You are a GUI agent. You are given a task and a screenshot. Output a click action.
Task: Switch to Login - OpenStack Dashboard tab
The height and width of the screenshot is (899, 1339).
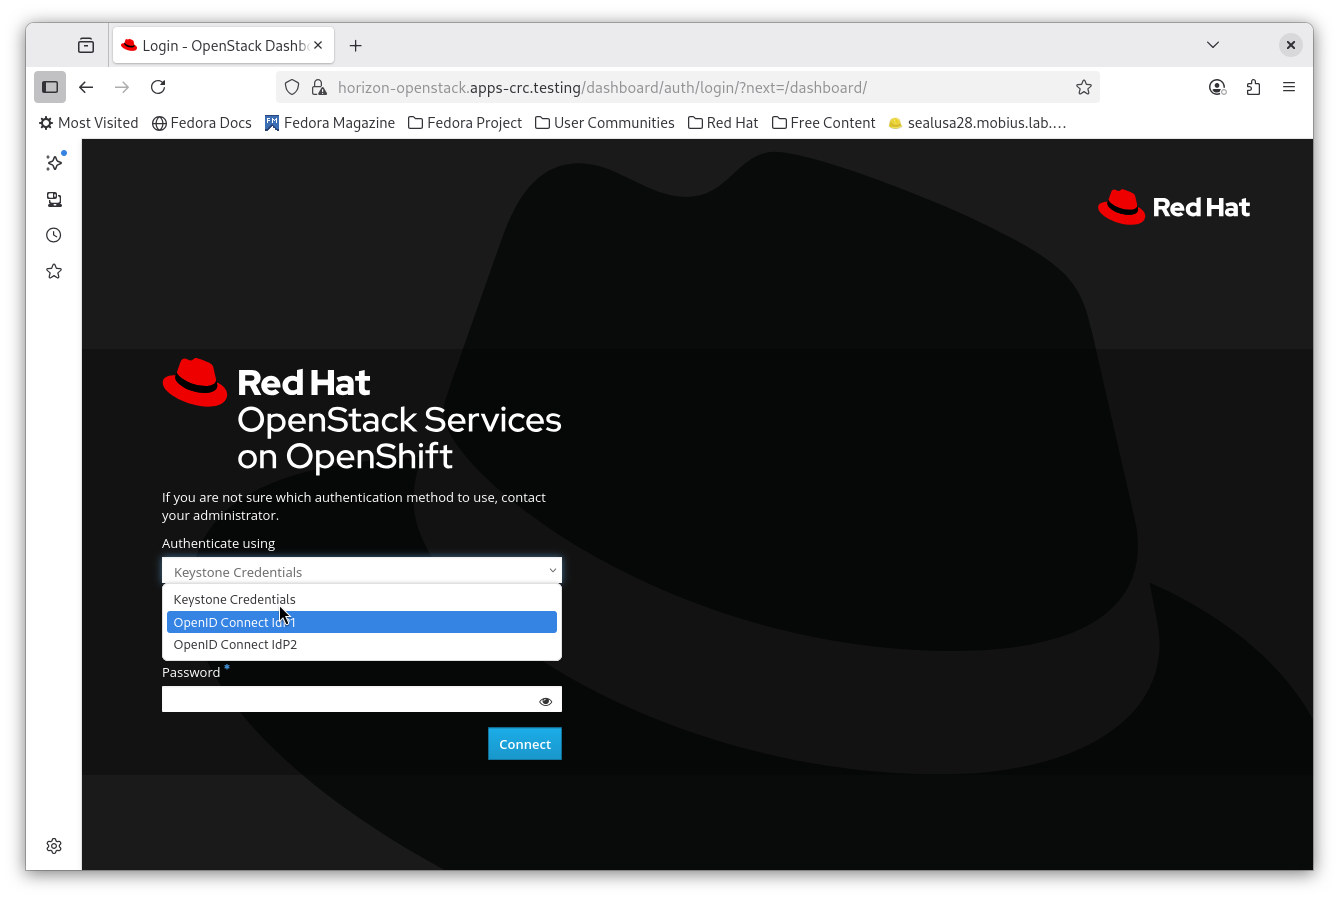pyautogui.click(x=224, y=45)
